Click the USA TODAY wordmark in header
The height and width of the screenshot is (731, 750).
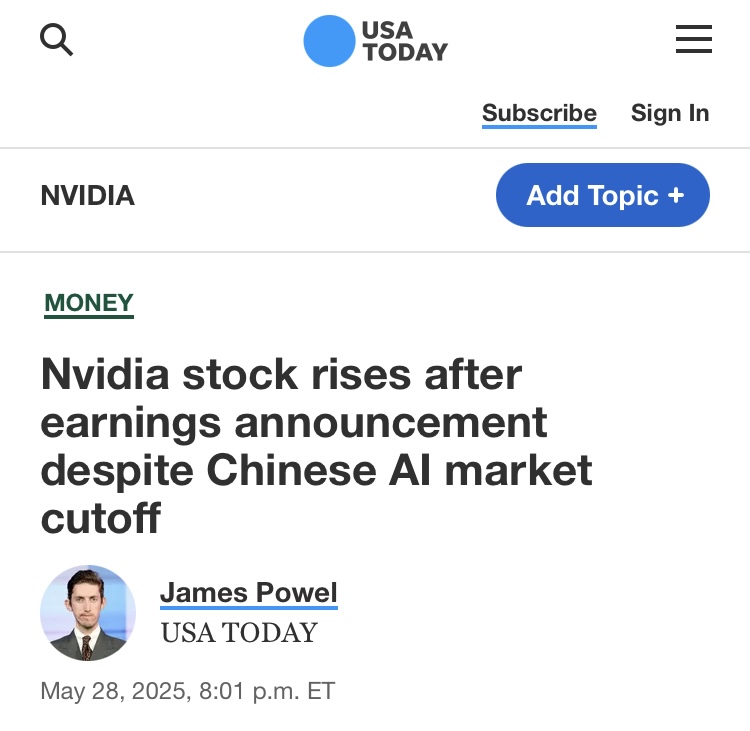coord(404,41)
